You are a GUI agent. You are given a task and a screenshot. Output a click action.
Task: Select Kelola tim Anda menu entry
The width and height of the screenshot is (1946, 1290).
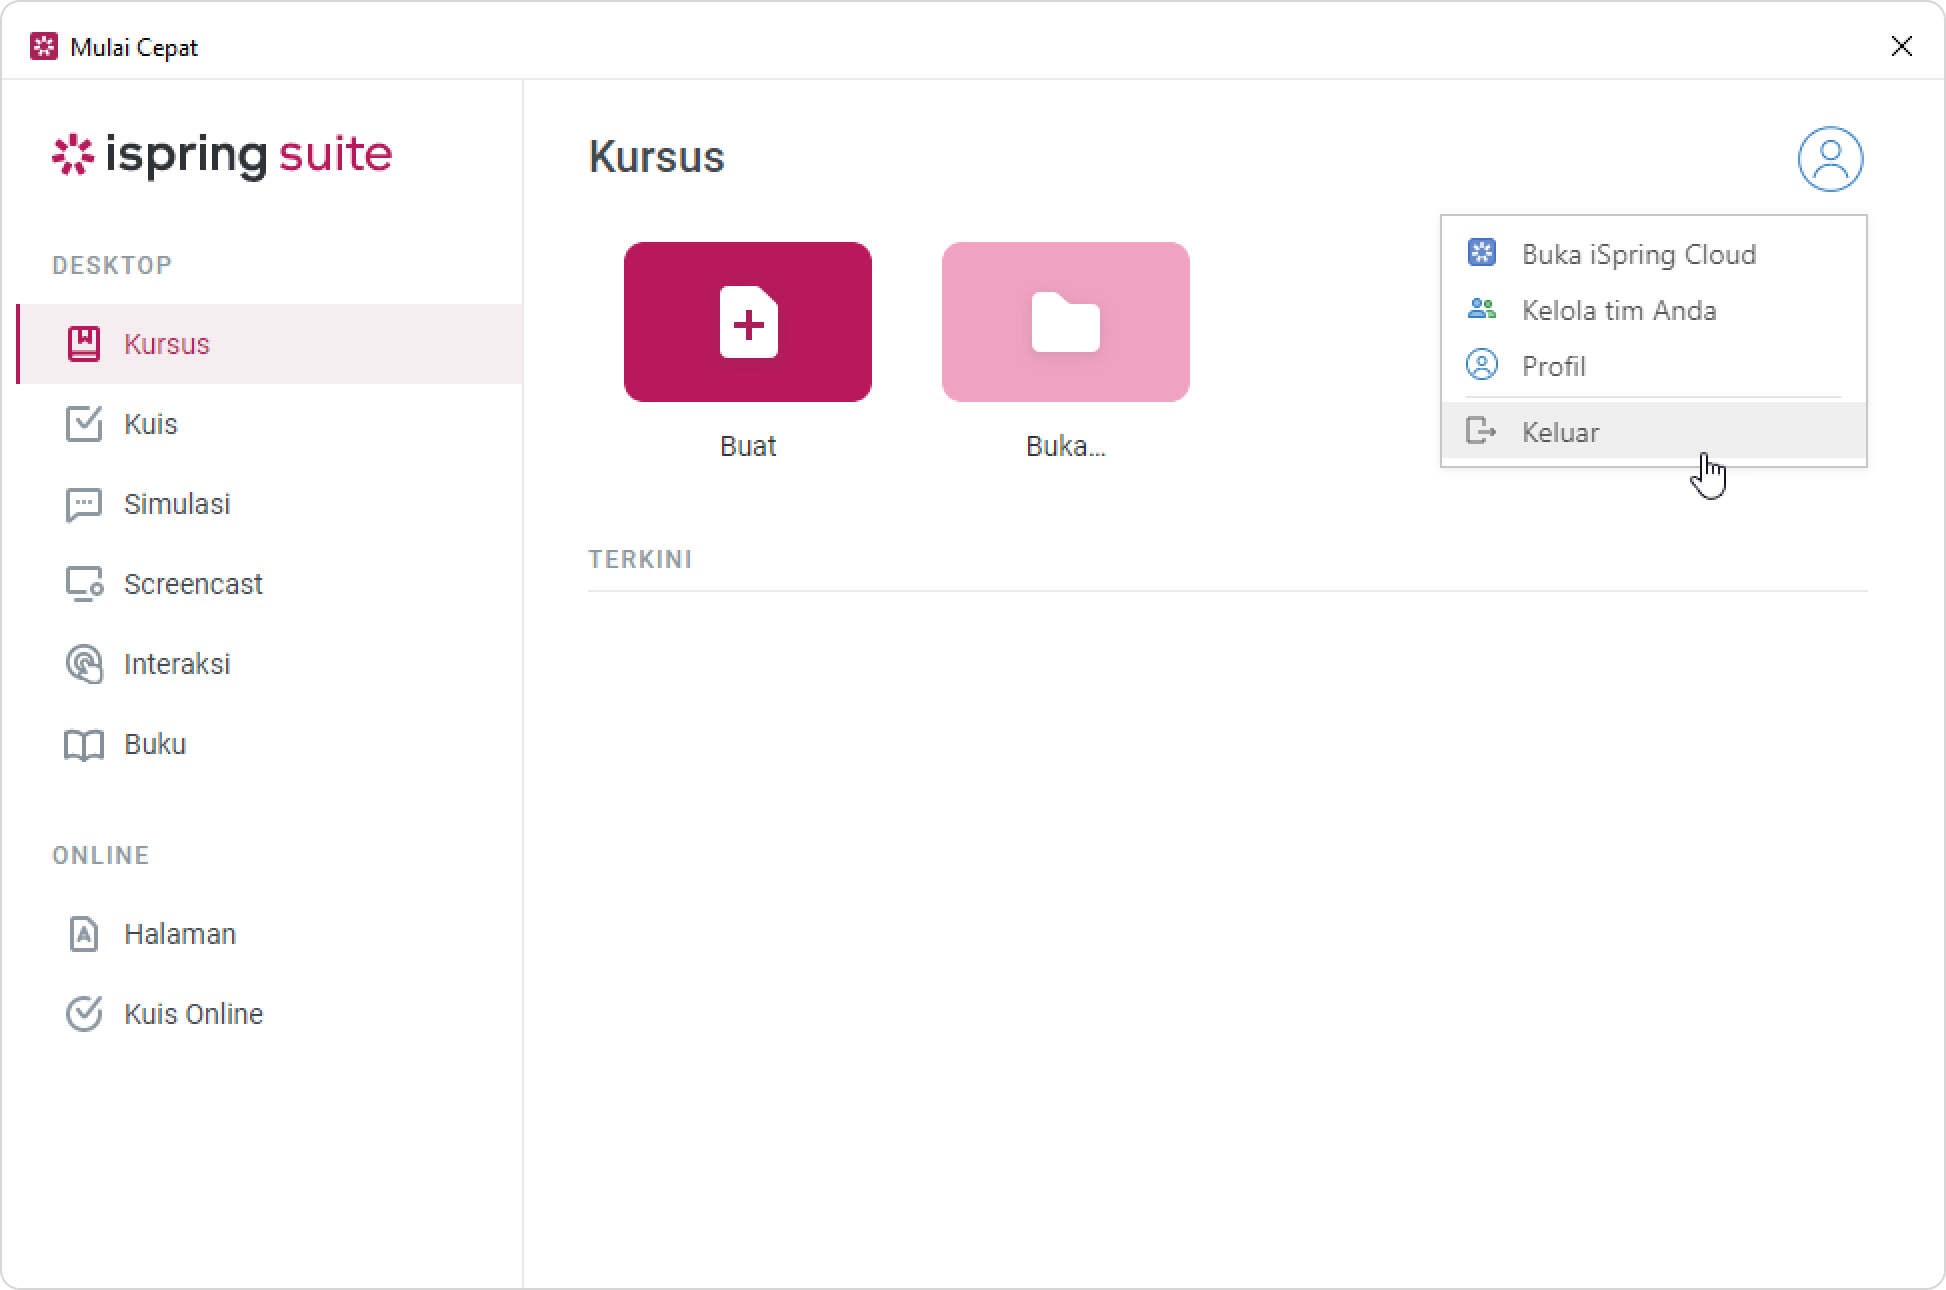tap(1654, 310)
